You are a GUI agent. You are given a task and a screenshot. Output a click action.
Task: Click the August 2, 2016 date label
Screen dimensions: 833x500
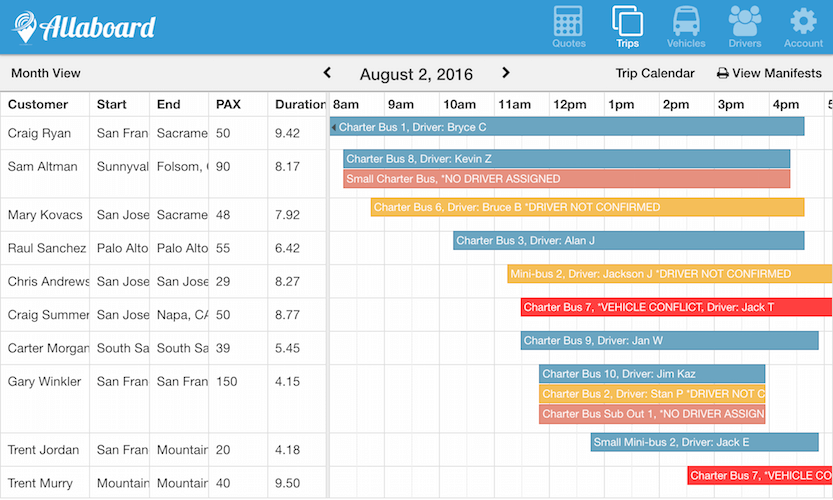coord(416,74)
